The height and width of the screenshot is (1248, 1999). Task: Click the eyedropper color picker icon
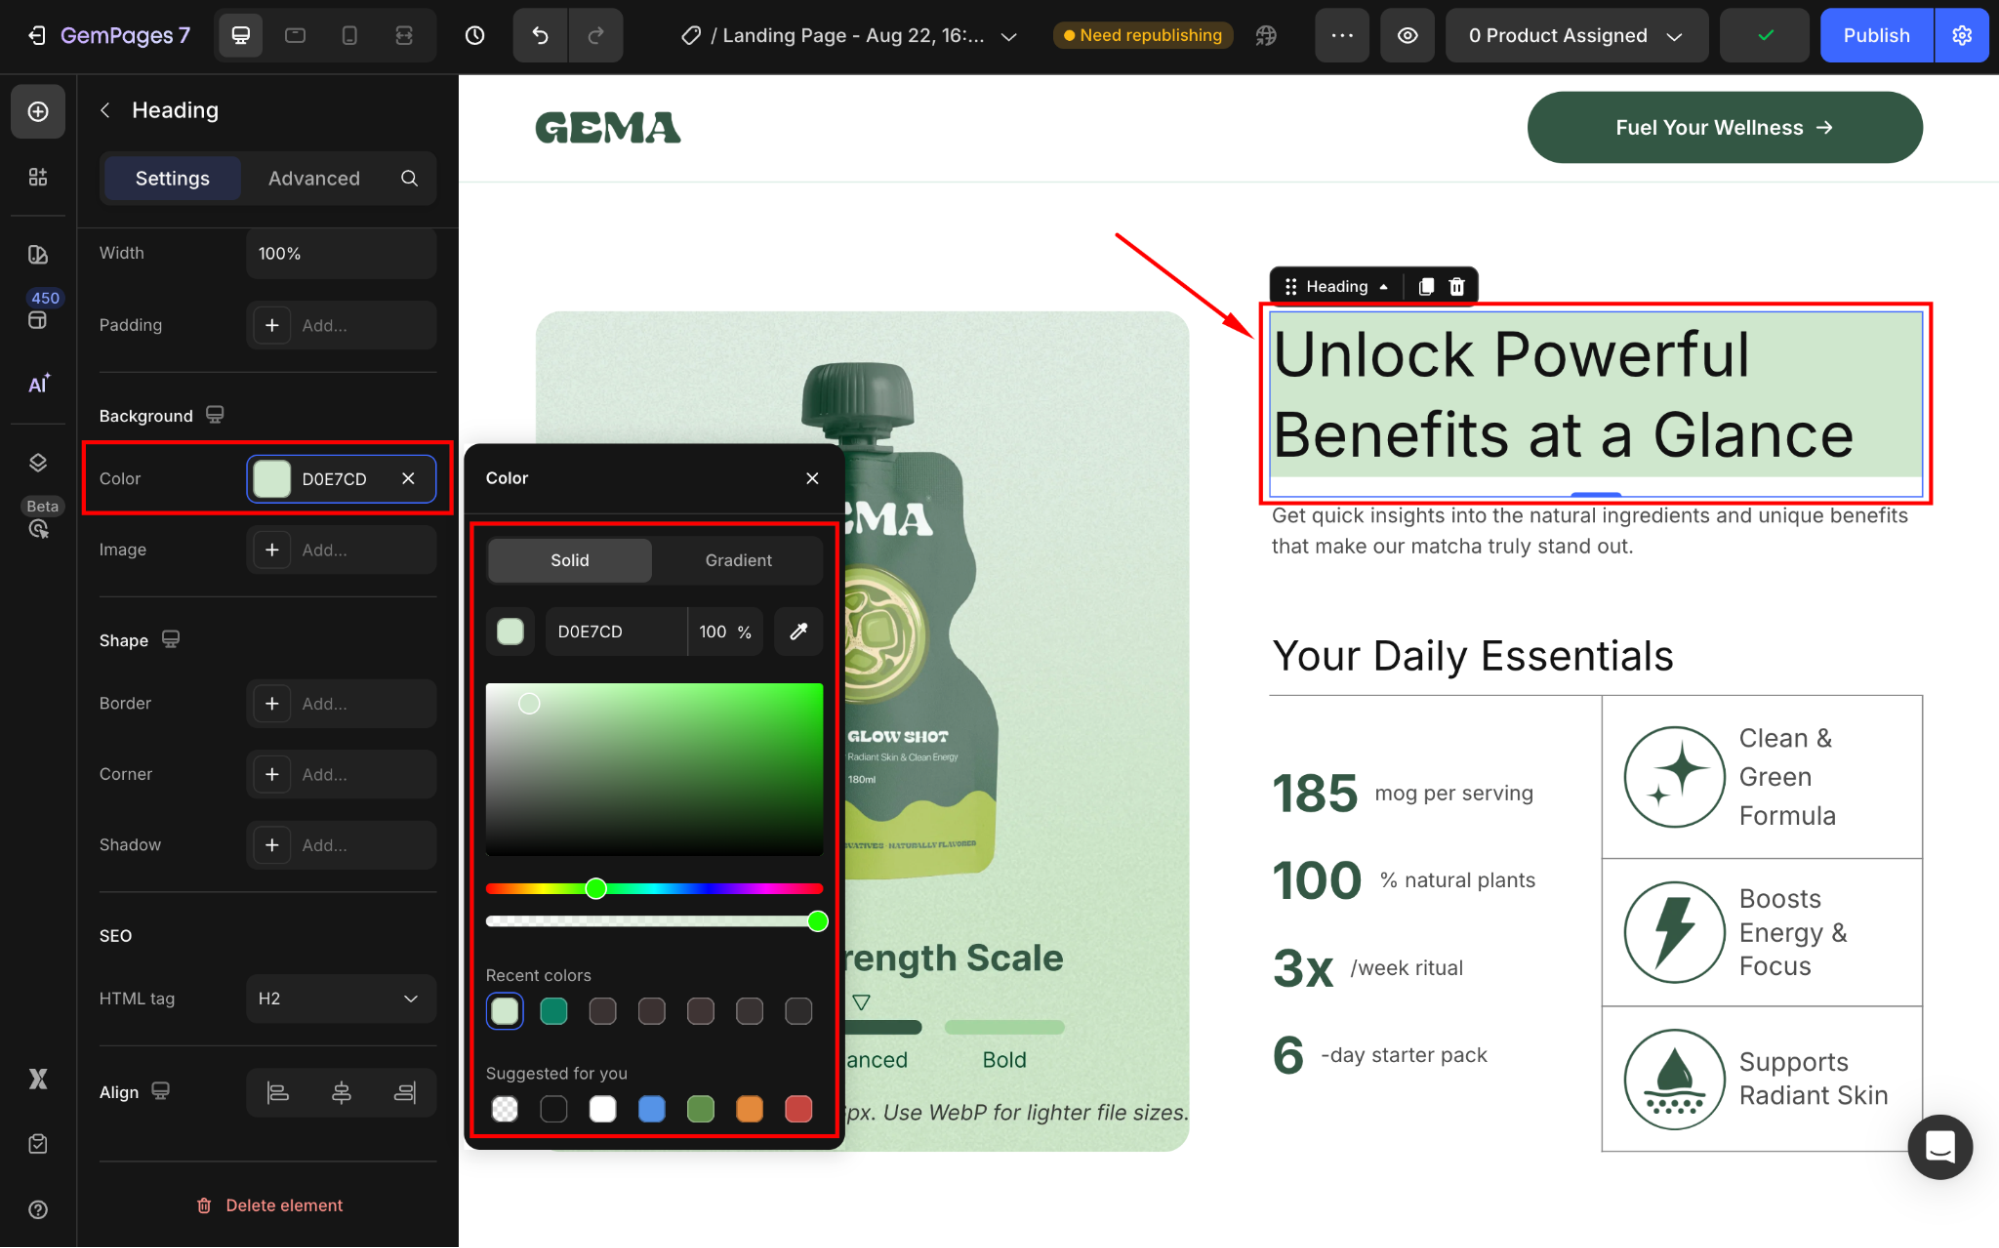[798, 631]
